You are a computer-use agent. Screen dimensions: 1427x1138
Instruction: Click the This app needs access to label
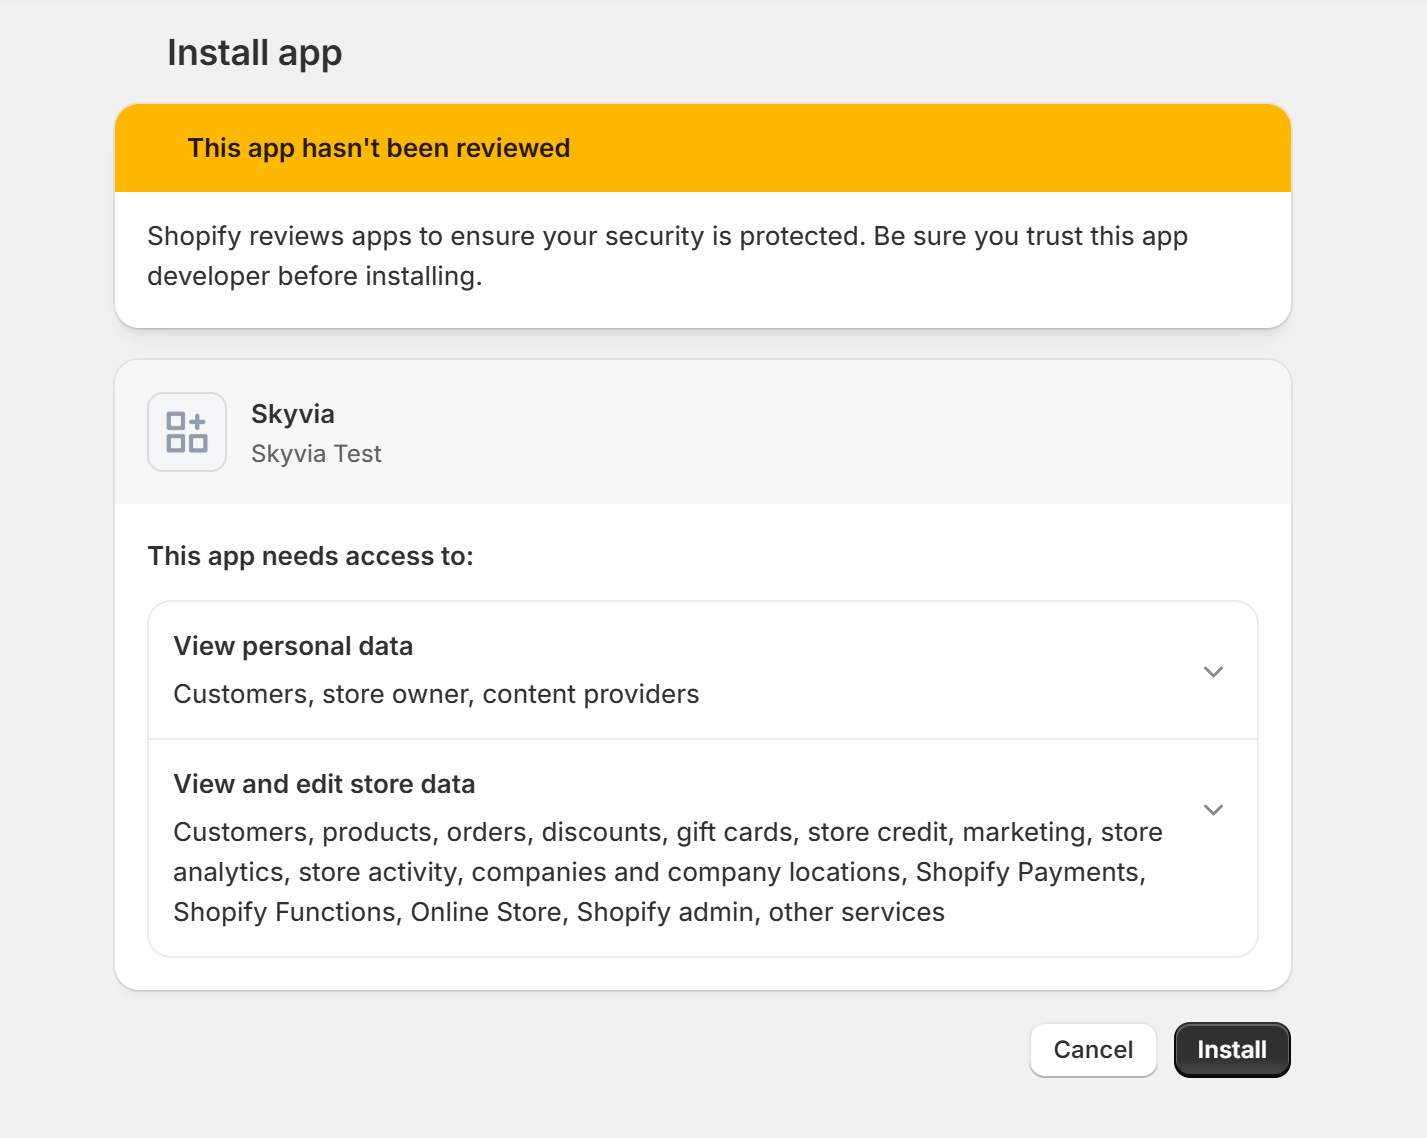click(x=310, y=556)
